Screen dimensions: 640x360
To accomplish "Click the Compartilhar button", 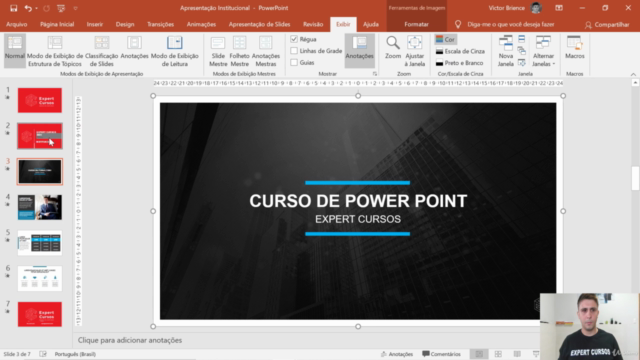I will [607, 25].
